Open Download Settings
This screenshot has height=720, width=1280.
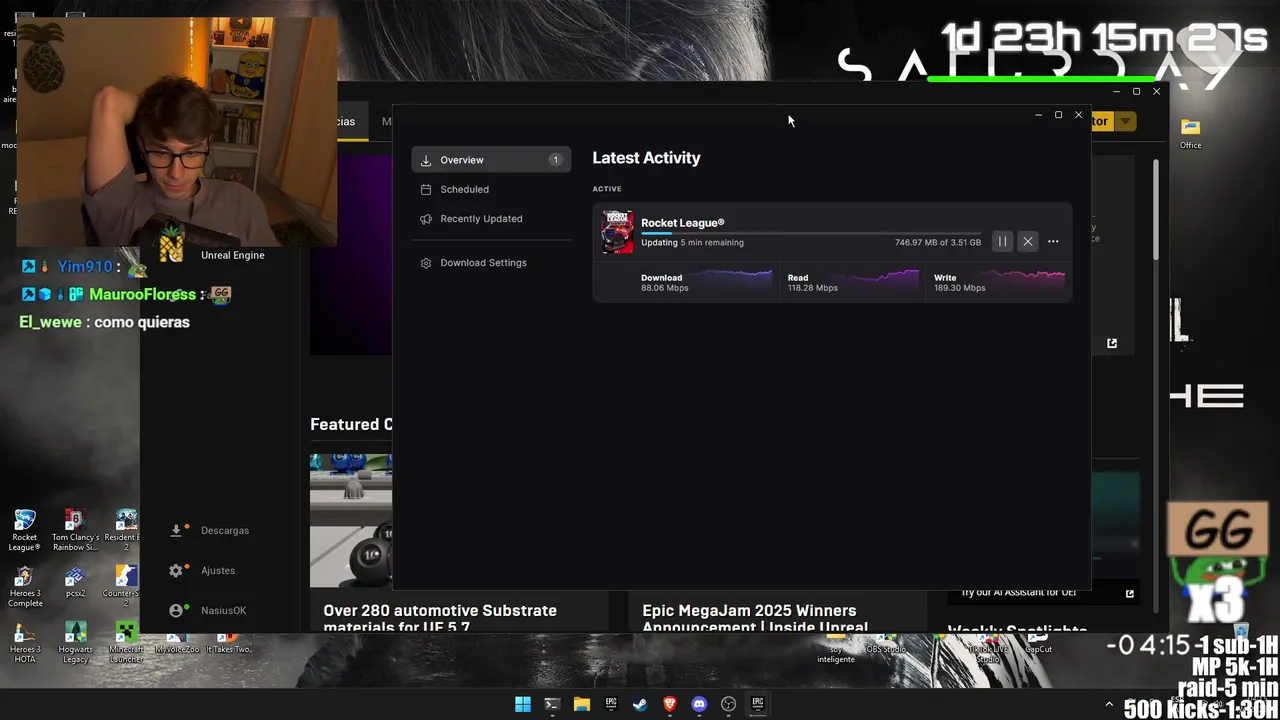click(x=491, y=262)
